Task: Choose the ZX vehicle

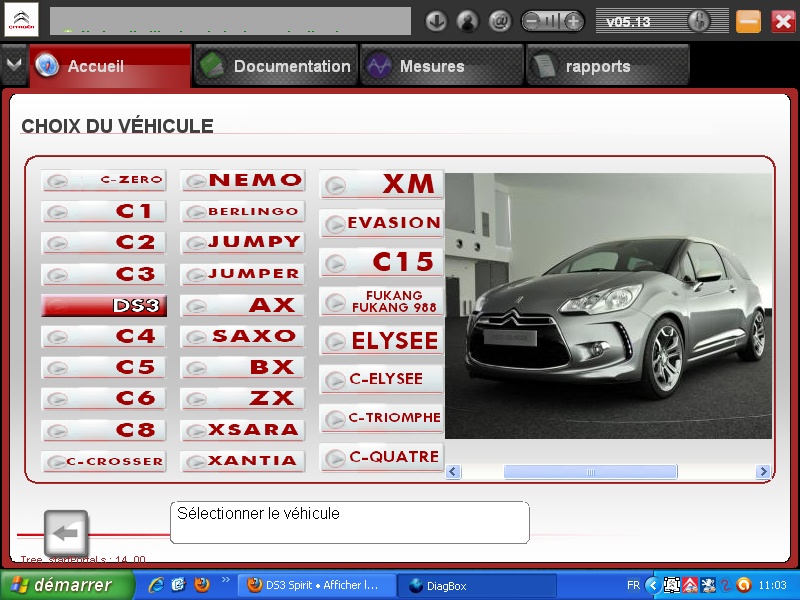Action: [x=243, y=398]
